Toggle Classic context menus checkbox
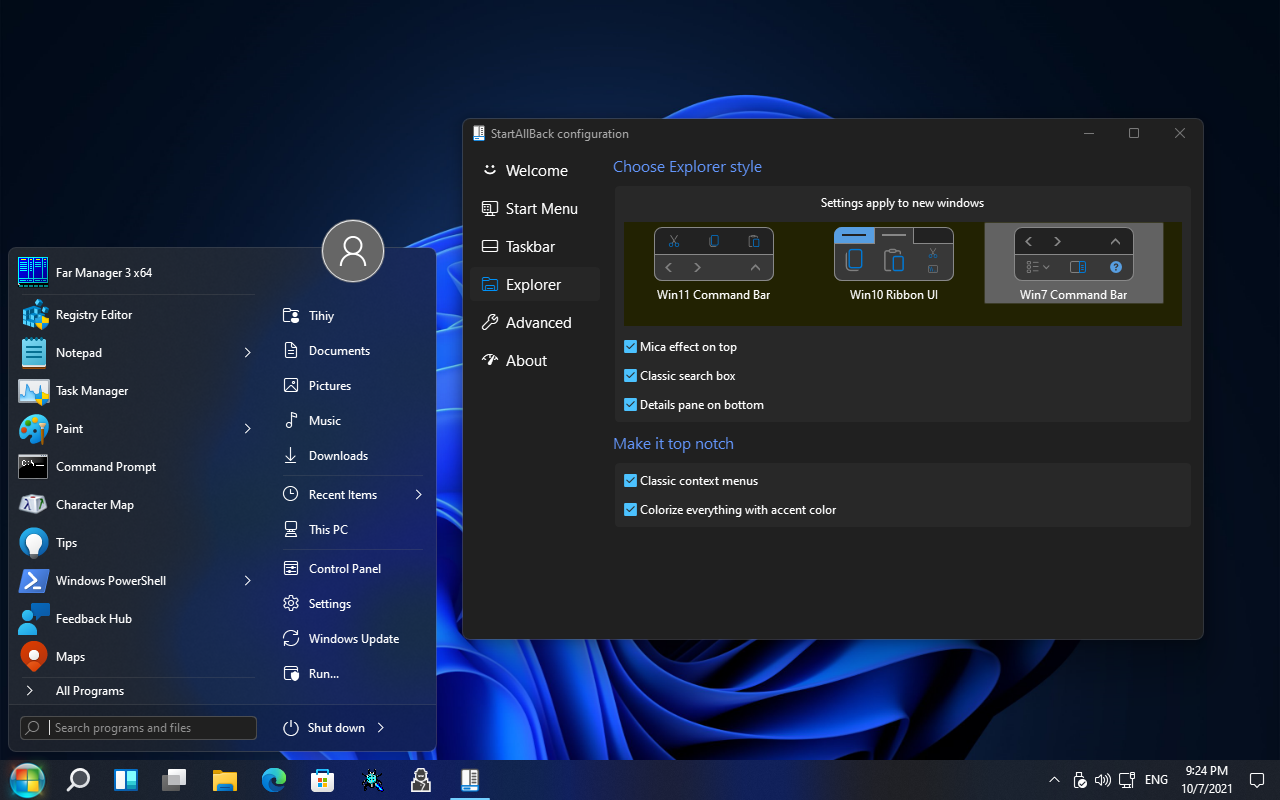 click(x=631, y=481)
